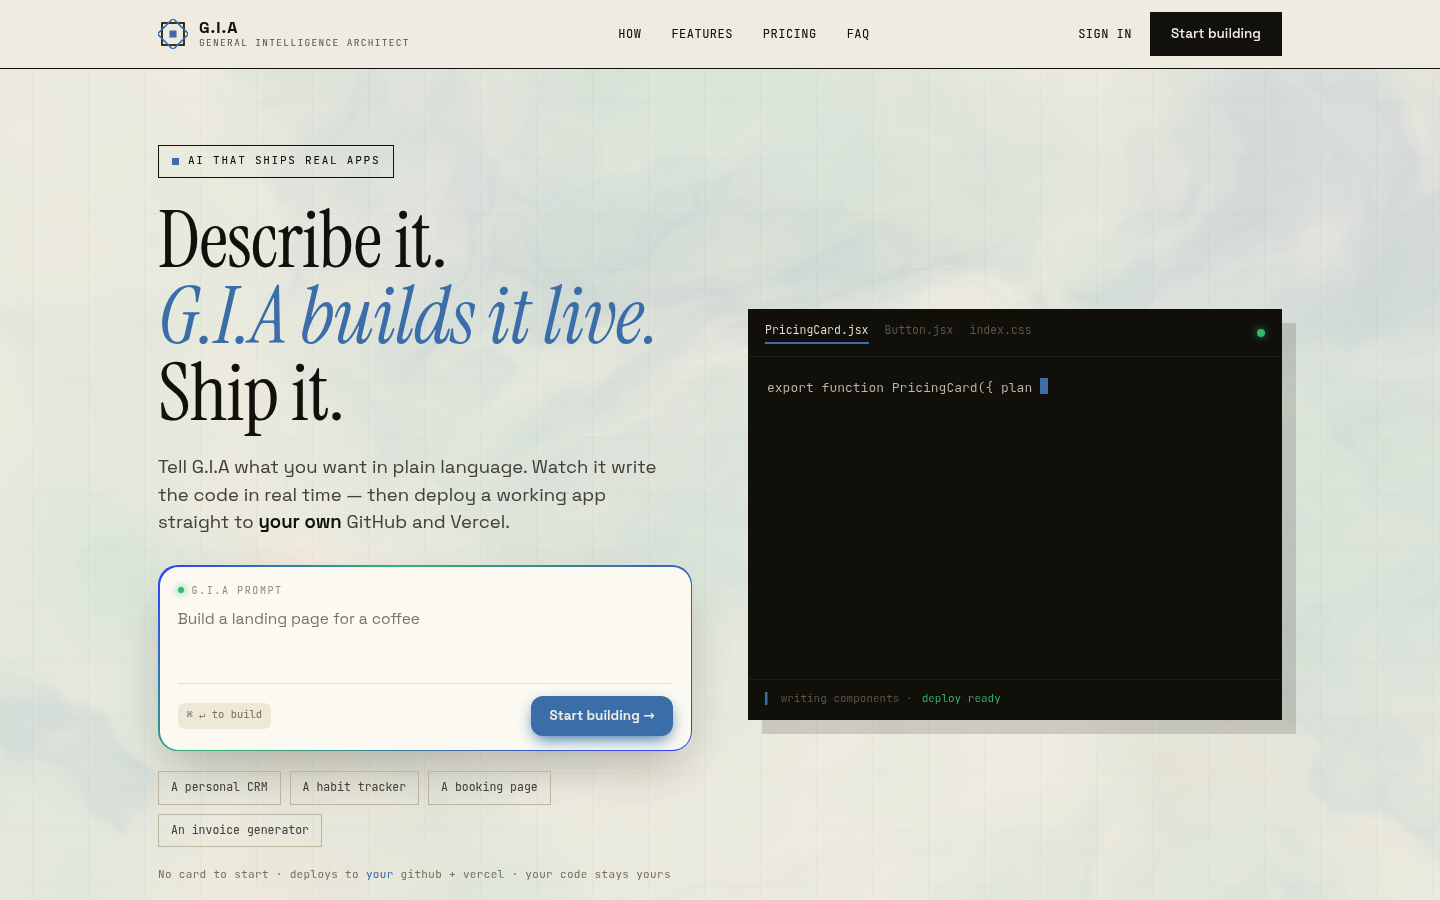The width and height of the screenshot is (1440, 900).
Task: Switch to PricingCard.jsx tab
Action: tap(817, 330)
